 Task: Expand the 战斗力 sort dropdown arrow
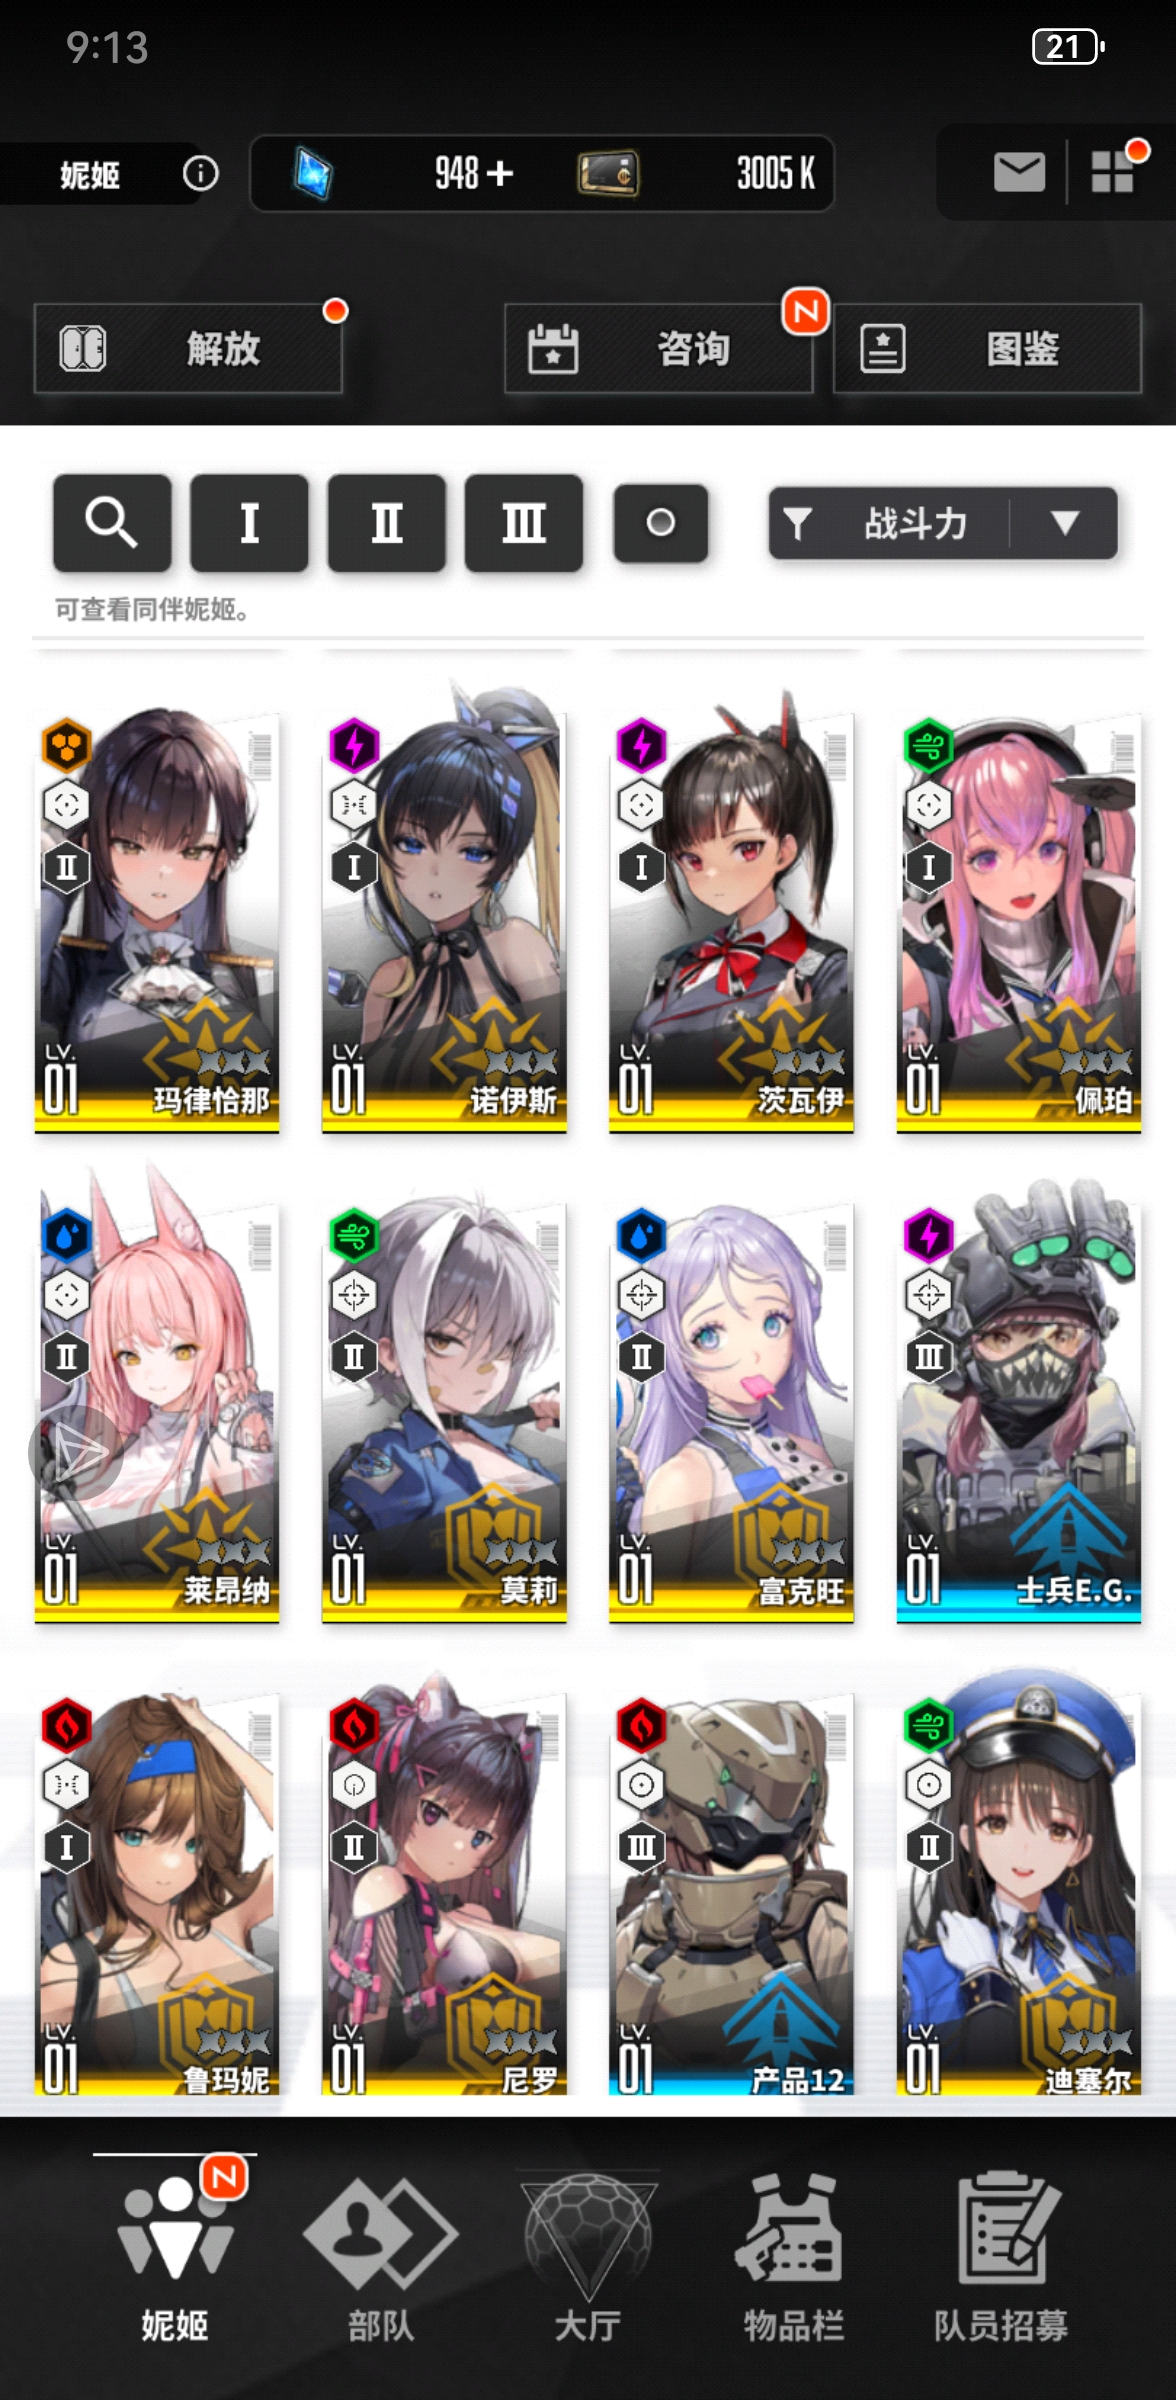coord(1065,522)
